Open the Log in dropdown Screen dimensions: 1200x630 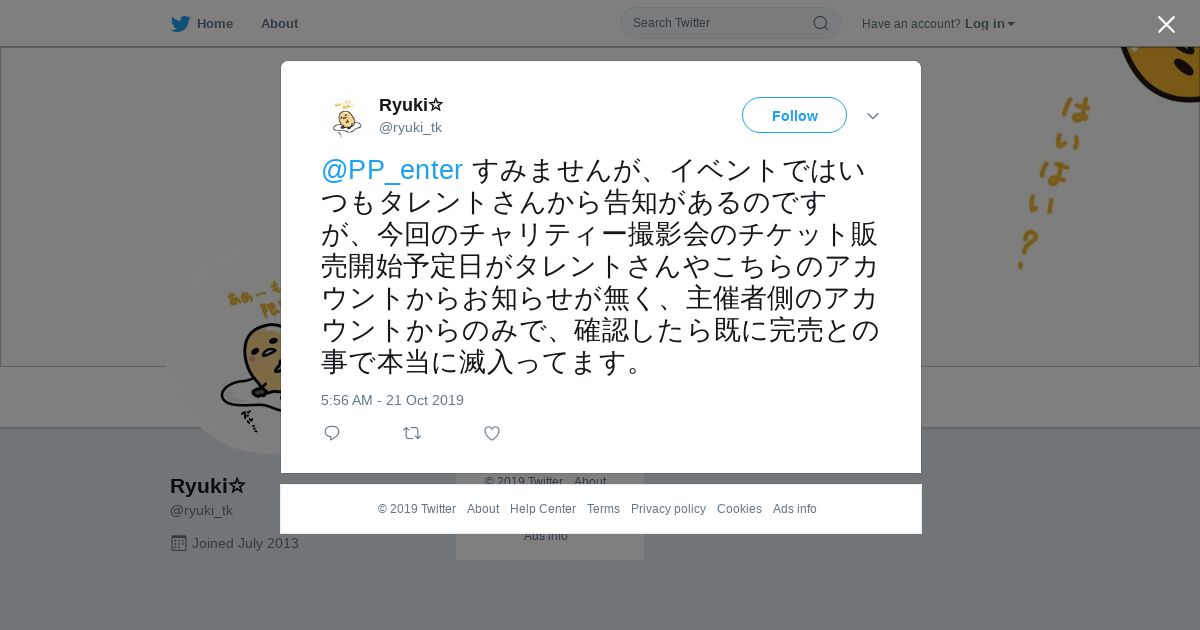click(989, 23)
